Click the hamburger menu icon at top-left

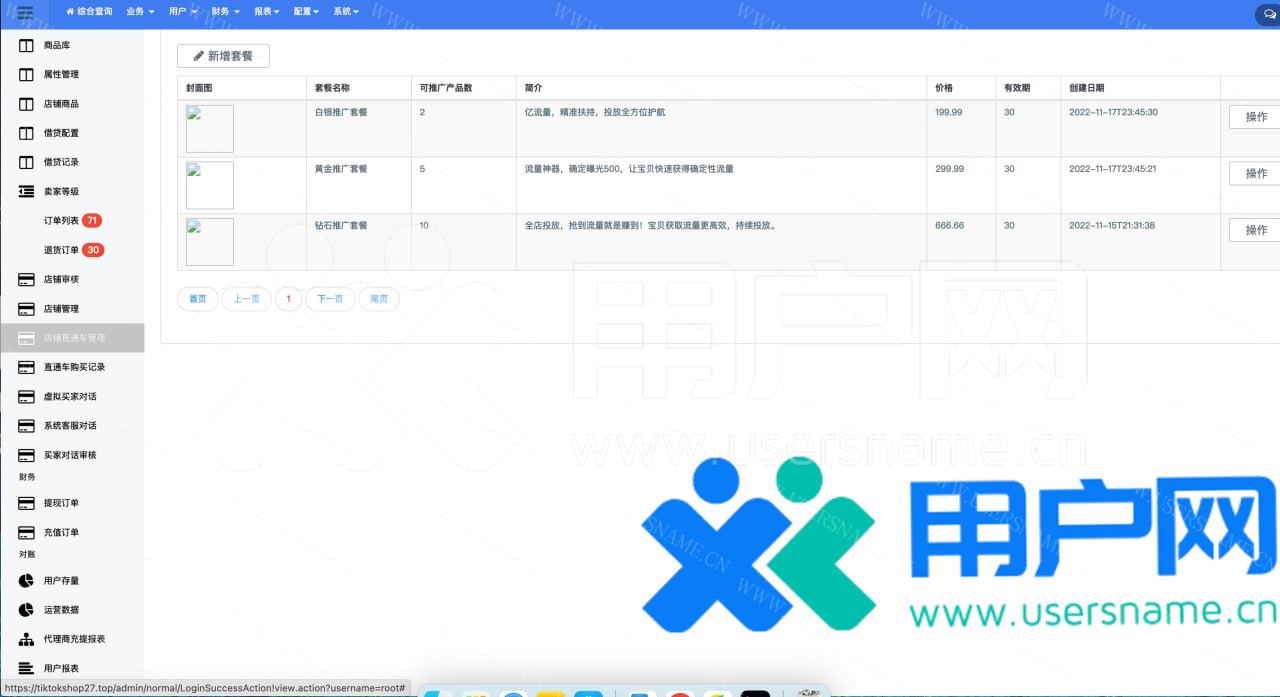(x=25, y=12)
